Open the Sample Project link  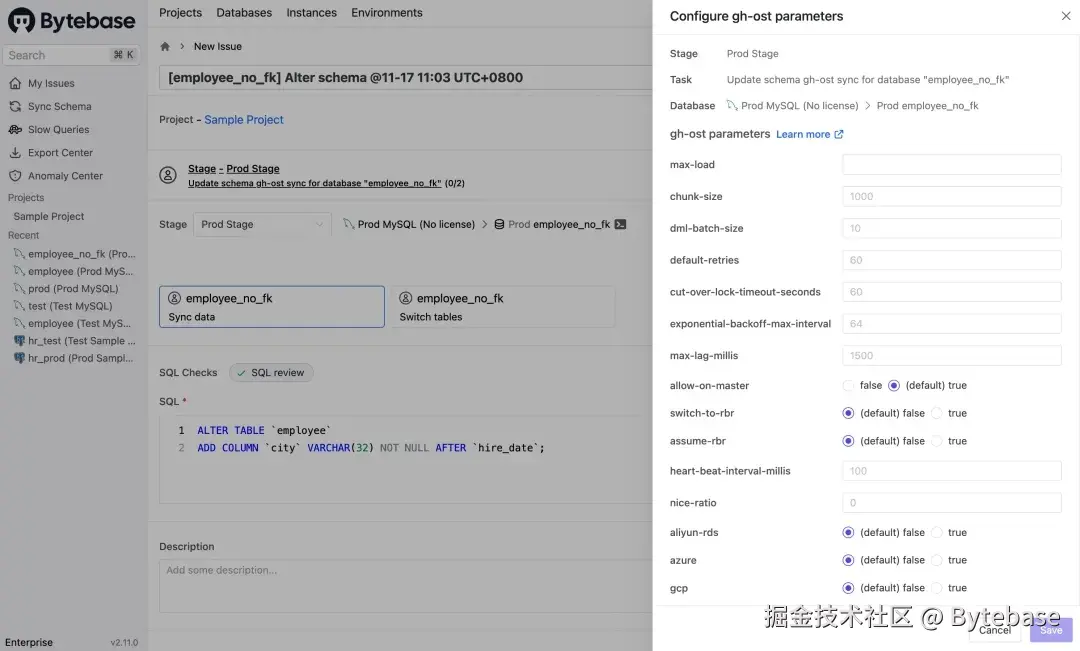[x=244, y=119]
